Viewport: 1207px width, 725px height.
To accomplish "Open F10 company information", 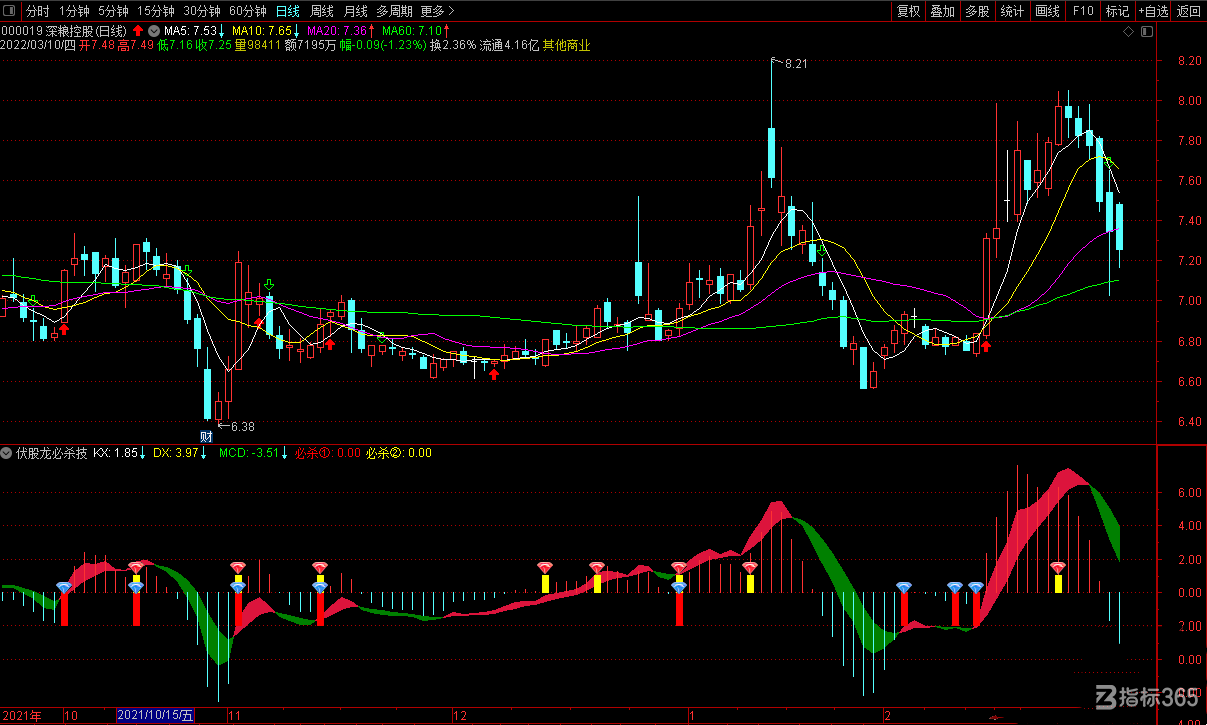I will [1083, 11].
